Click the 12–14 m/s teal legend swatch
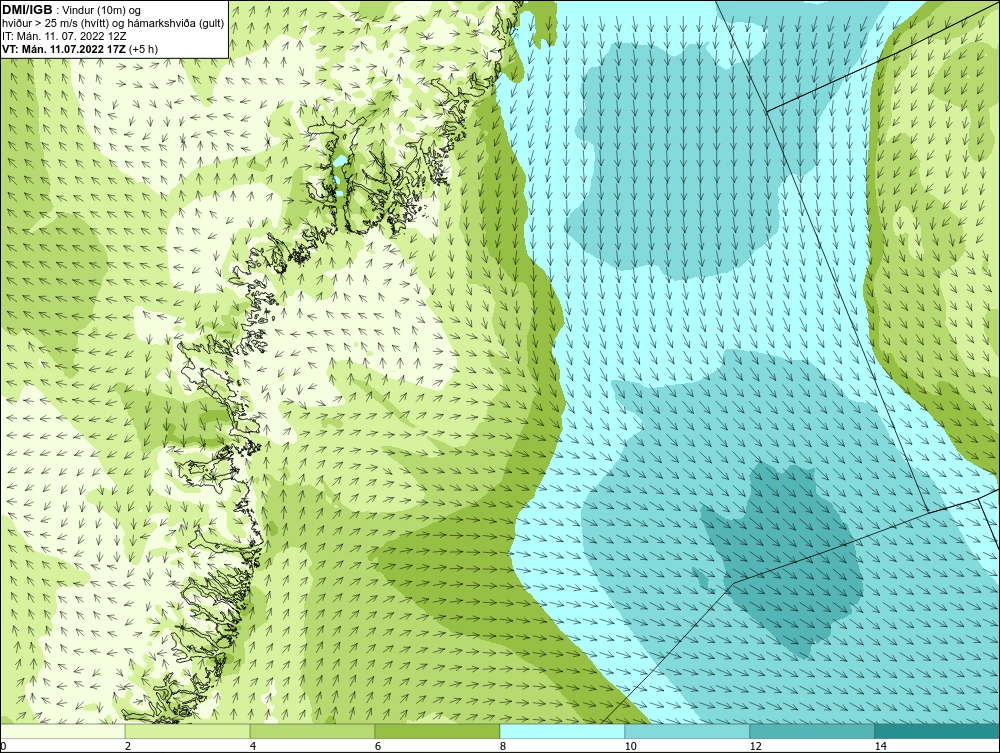Viewport: 1000px width, 753px height. [x=812, y=731]
